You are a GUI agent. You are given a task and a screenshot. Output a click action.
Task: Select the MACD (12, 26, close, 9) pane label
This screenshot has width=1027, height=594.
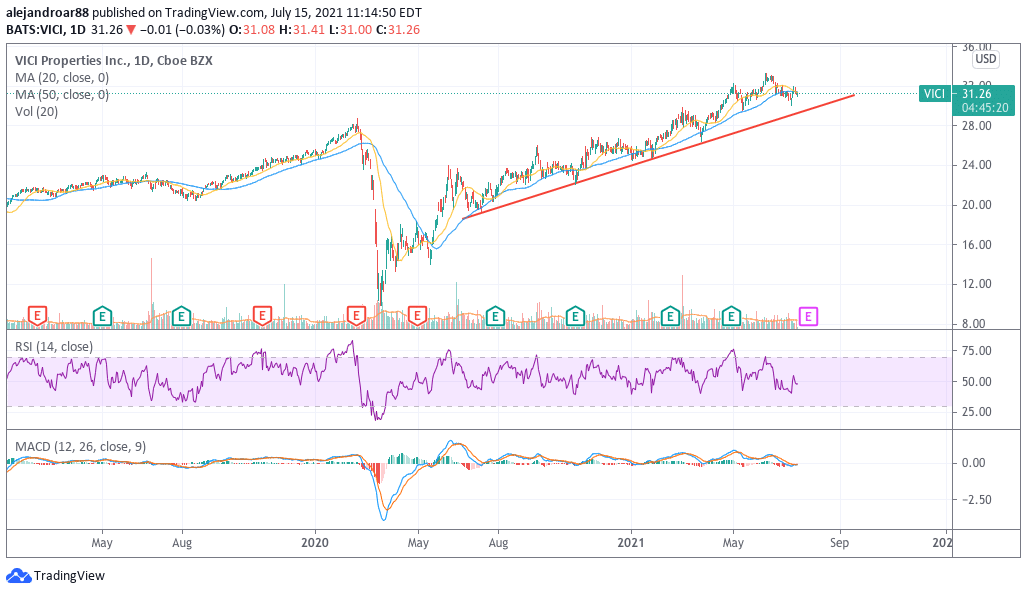point(81,447)
